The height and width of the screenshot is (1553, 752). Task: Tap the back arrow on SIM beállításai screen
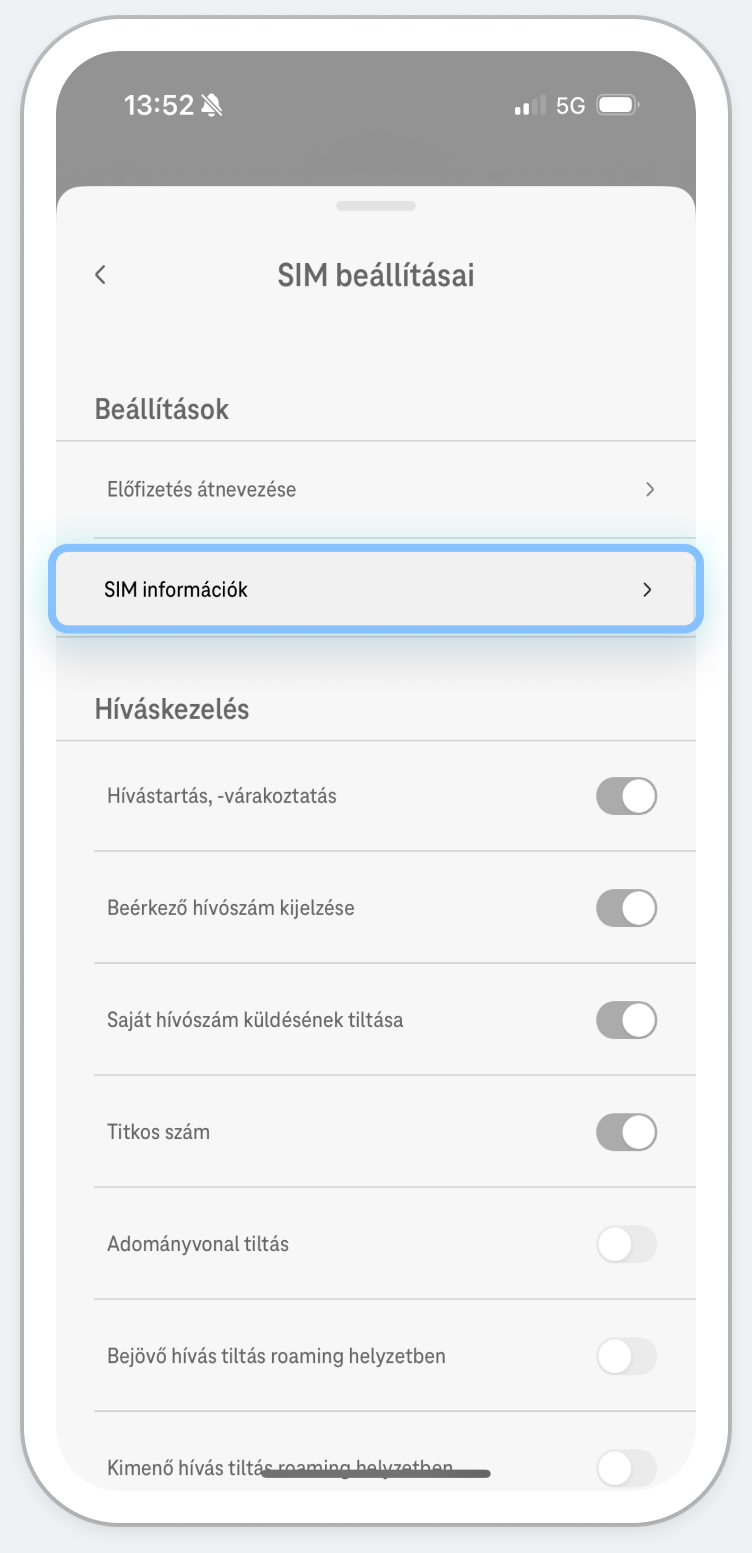(99, 274)
